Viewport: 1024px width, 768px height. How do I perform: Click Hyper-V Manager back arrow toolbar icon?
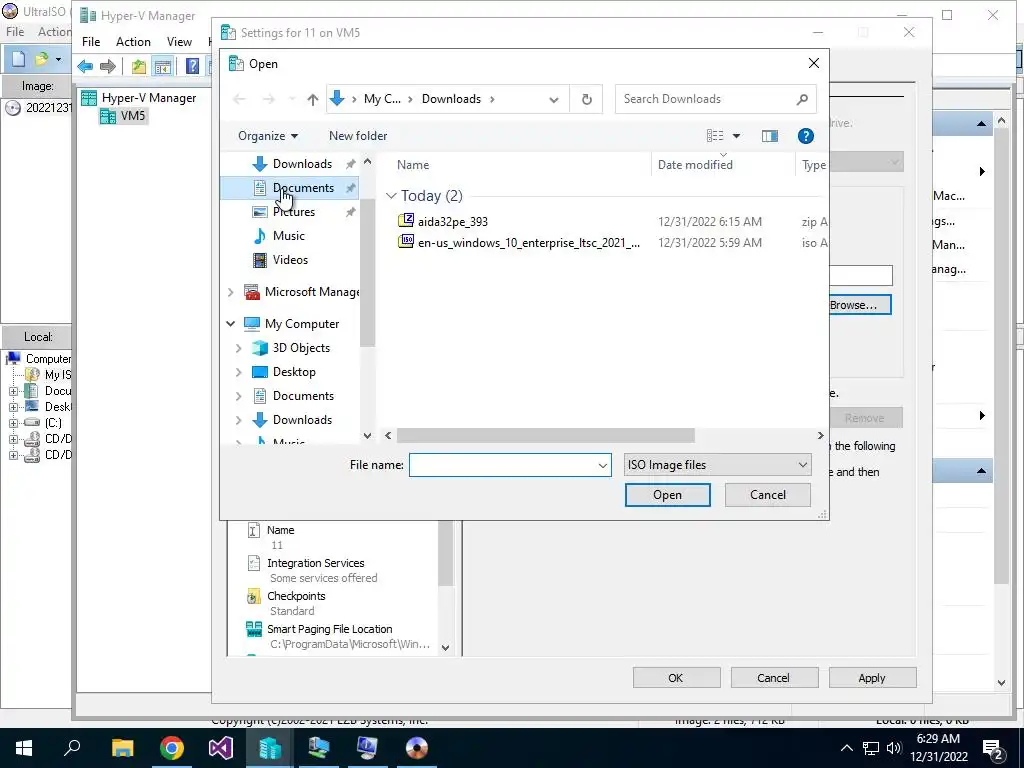point(85,66)
